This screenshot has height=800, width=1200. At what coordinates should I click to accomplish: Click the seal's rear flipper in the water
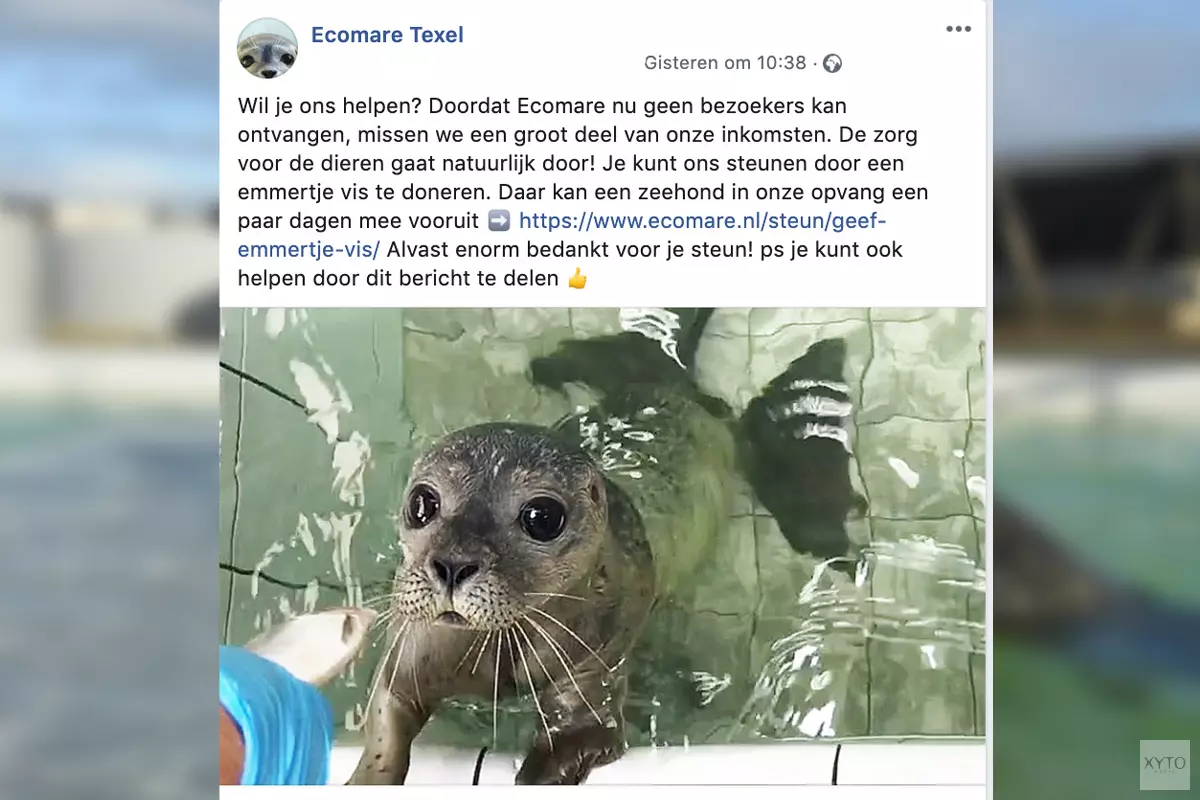point(800,440)
